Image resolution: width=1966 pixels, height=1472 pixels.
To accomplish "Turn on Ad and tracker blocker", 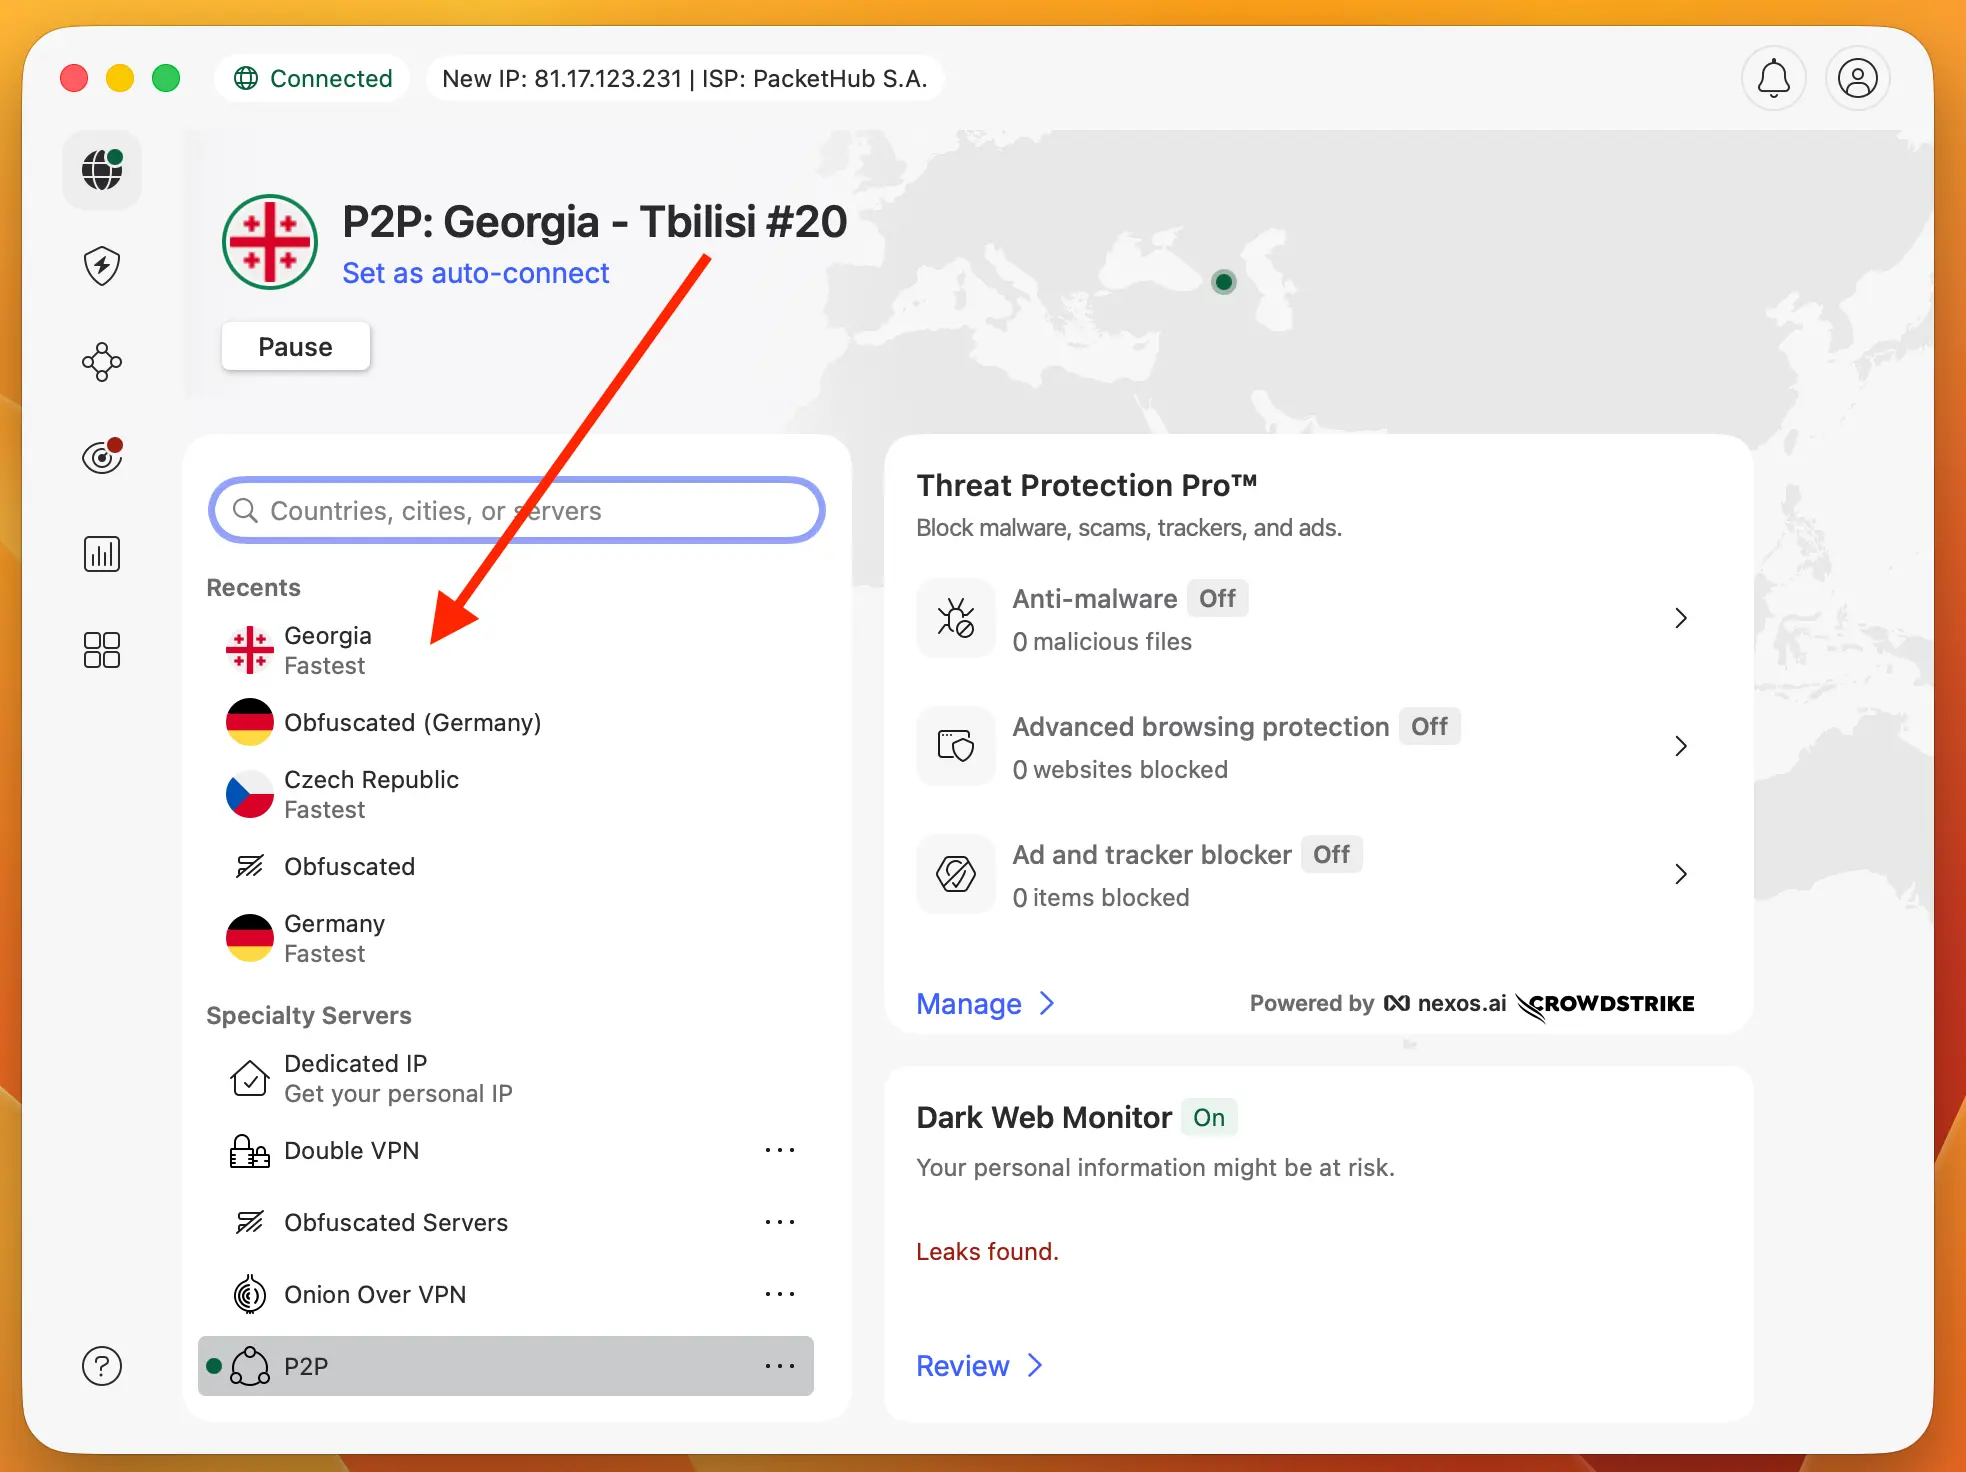I will coord(1332,854).
